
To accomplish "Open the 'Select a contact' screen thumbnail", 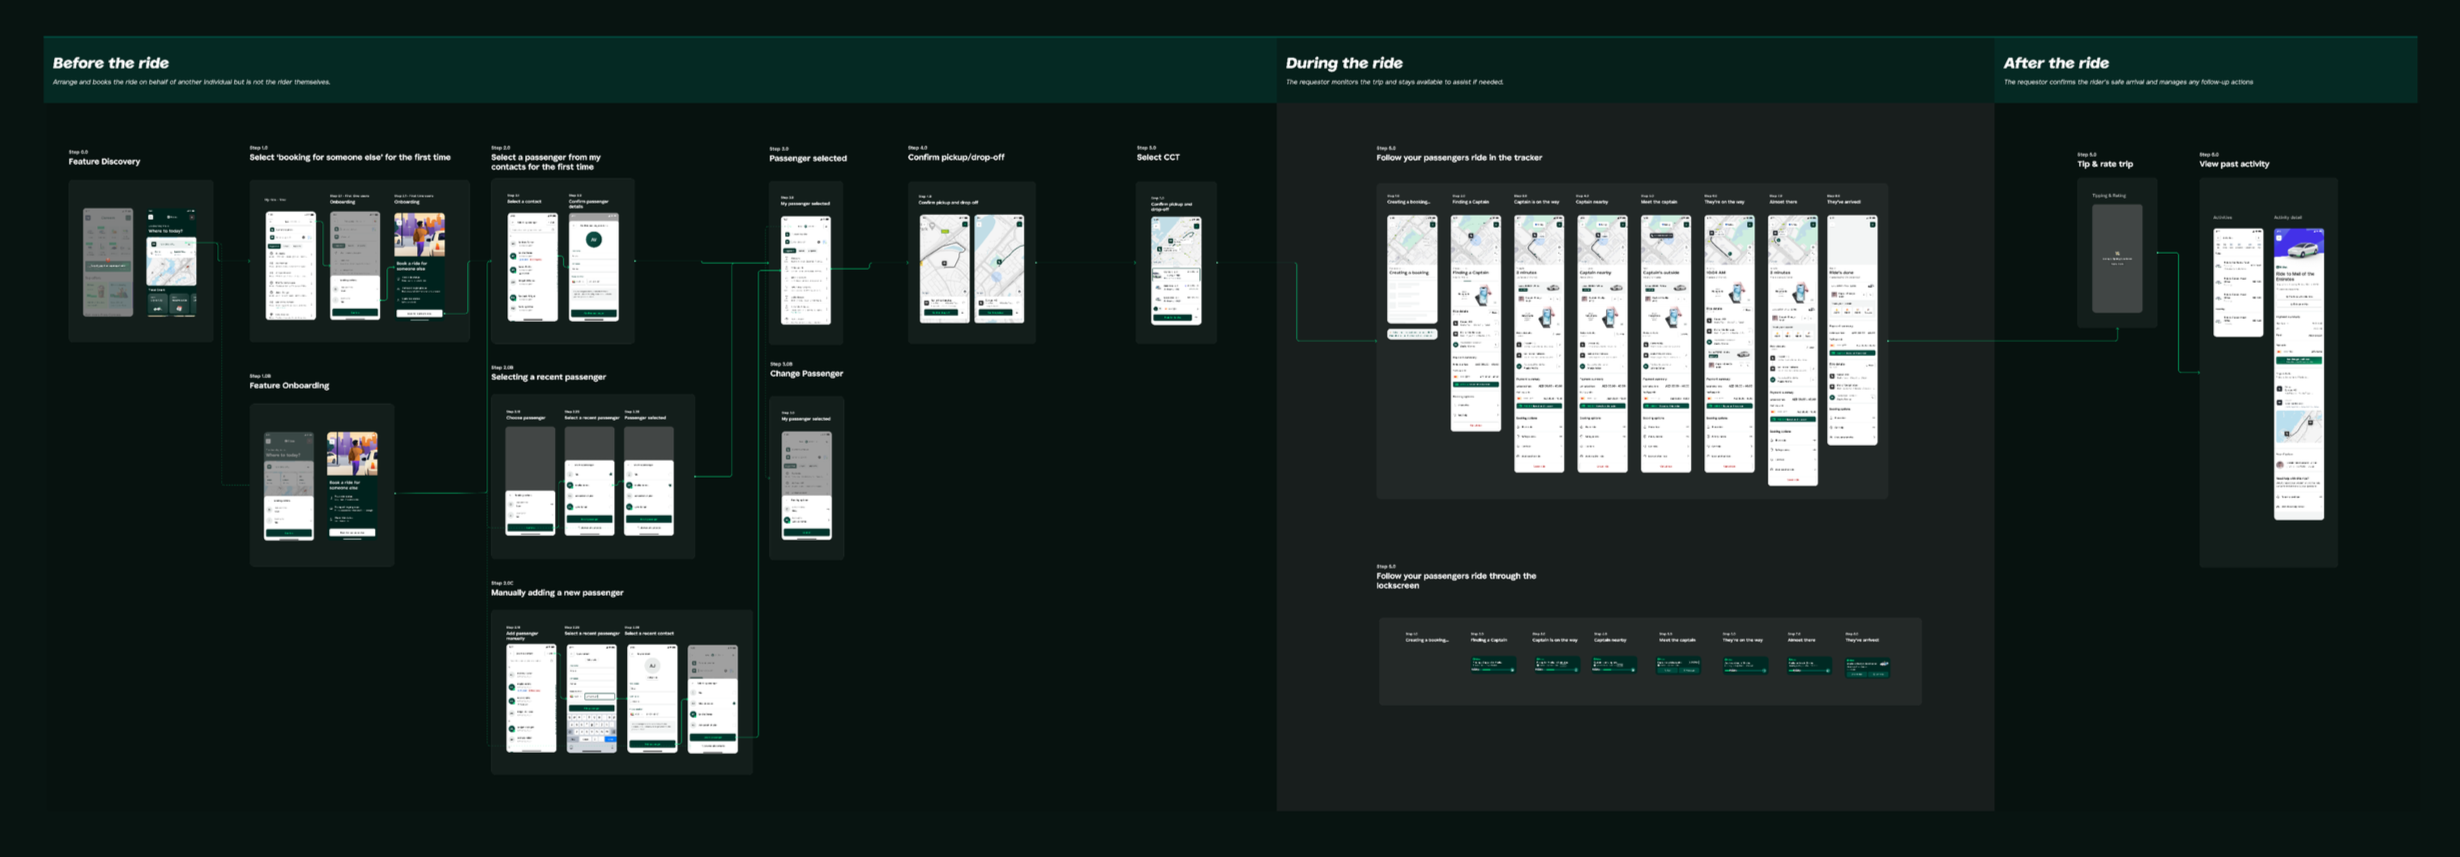I will point(532,266).
